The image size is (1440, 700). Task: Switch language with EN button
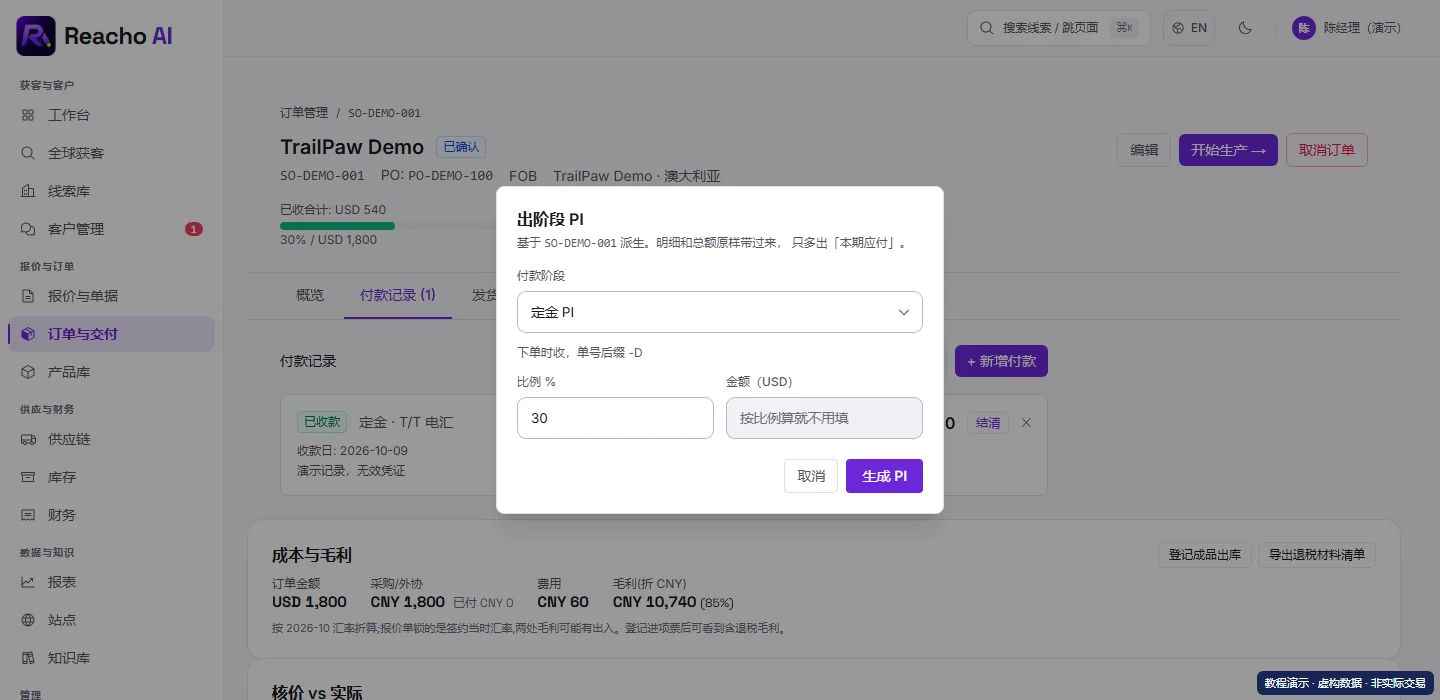1189,28
